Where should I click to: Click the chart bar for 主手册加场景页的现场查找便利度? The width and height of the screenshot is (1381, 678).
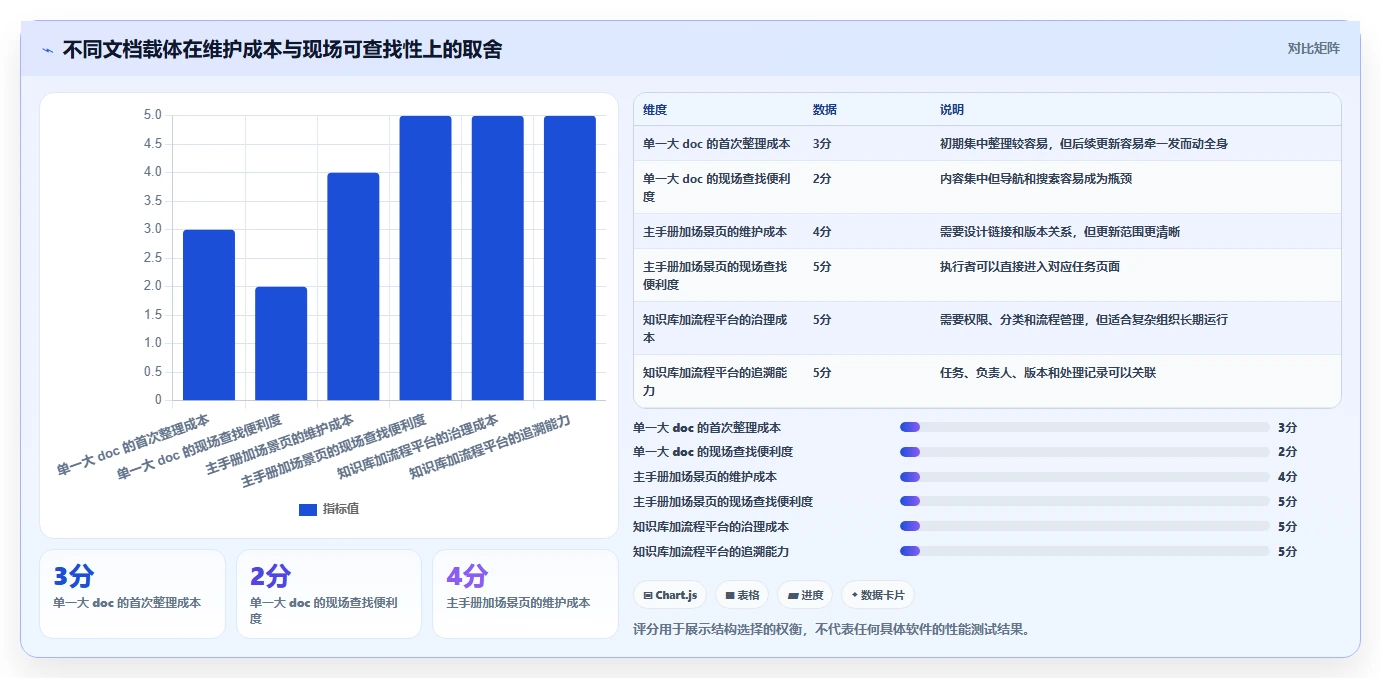[425, 258]
